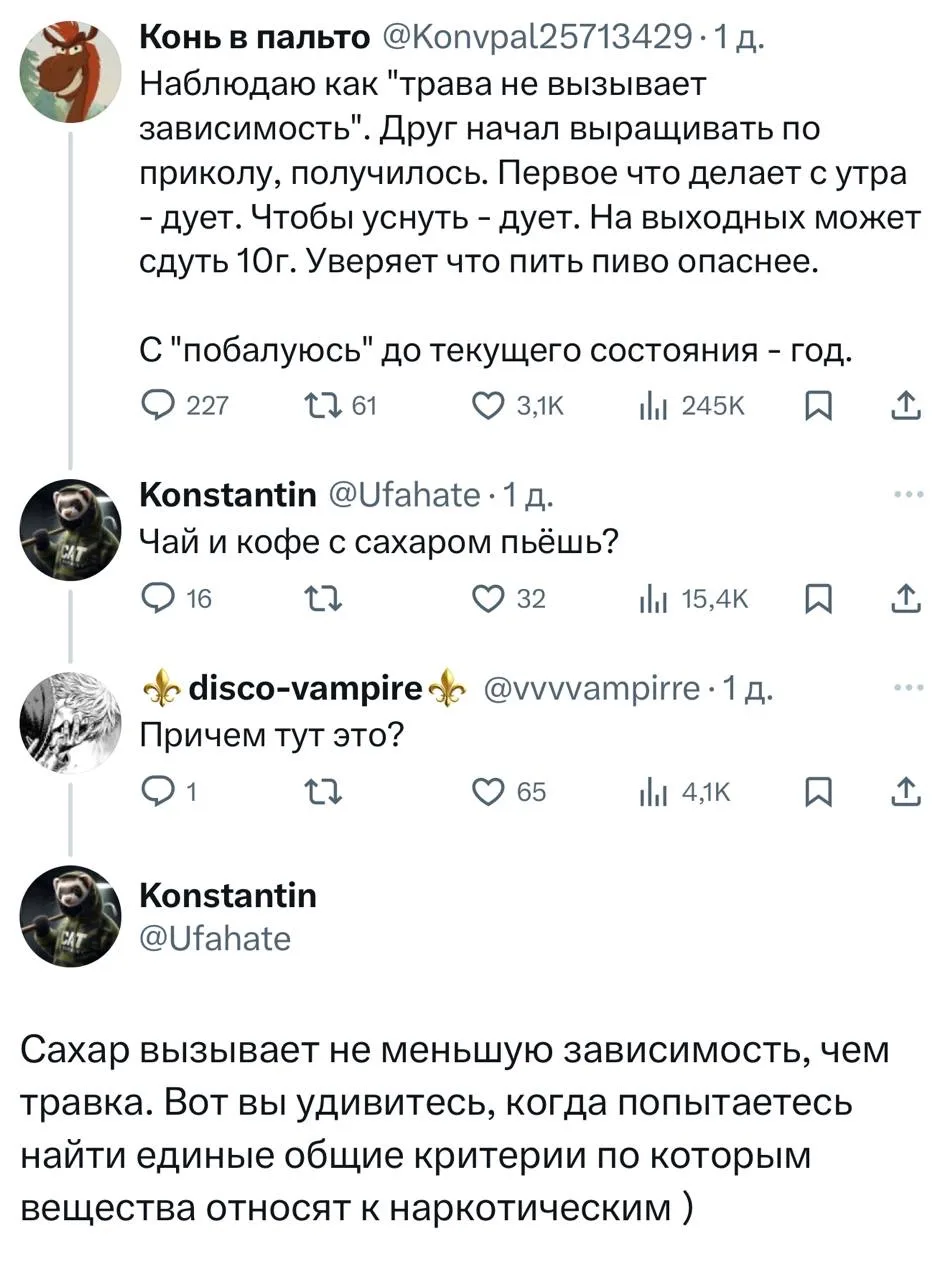
Task: Share the first tweet about трава
Action: (x=905, y=405)
